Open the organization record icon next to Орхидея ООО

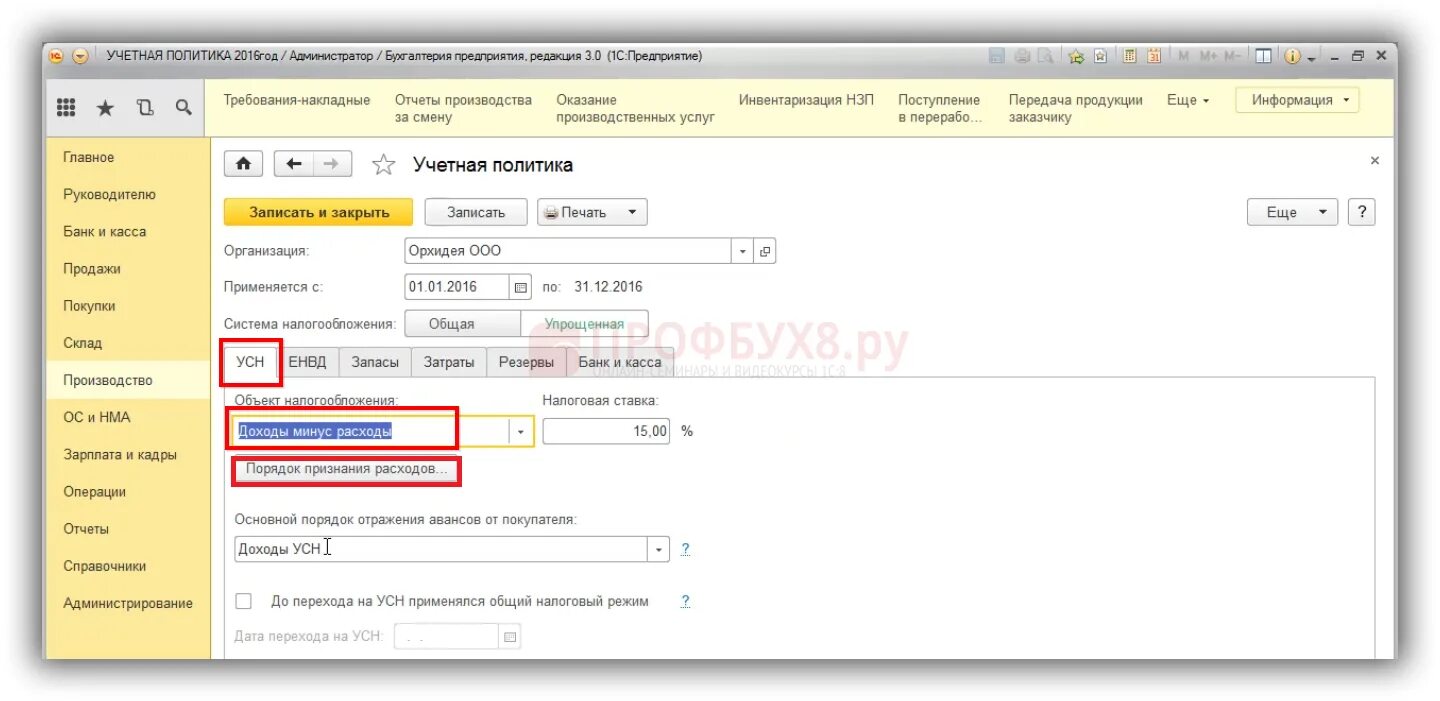coord(766,251)
